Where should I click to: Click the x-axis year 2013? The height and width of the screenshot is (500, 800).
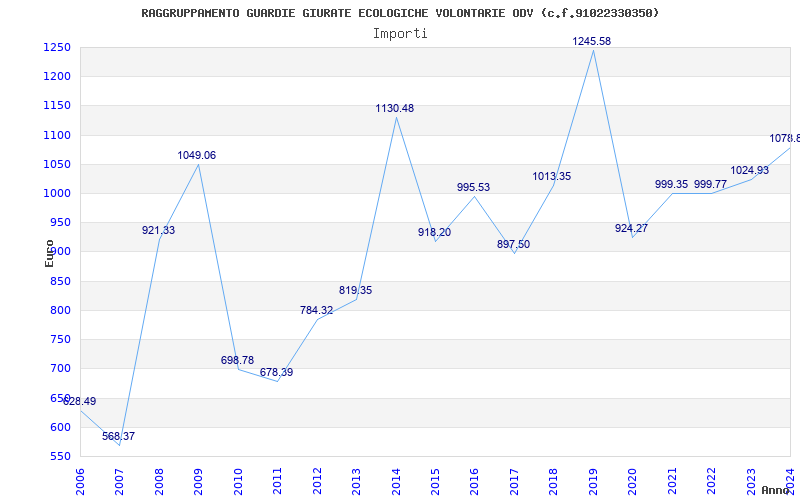[x=356, y=482]
